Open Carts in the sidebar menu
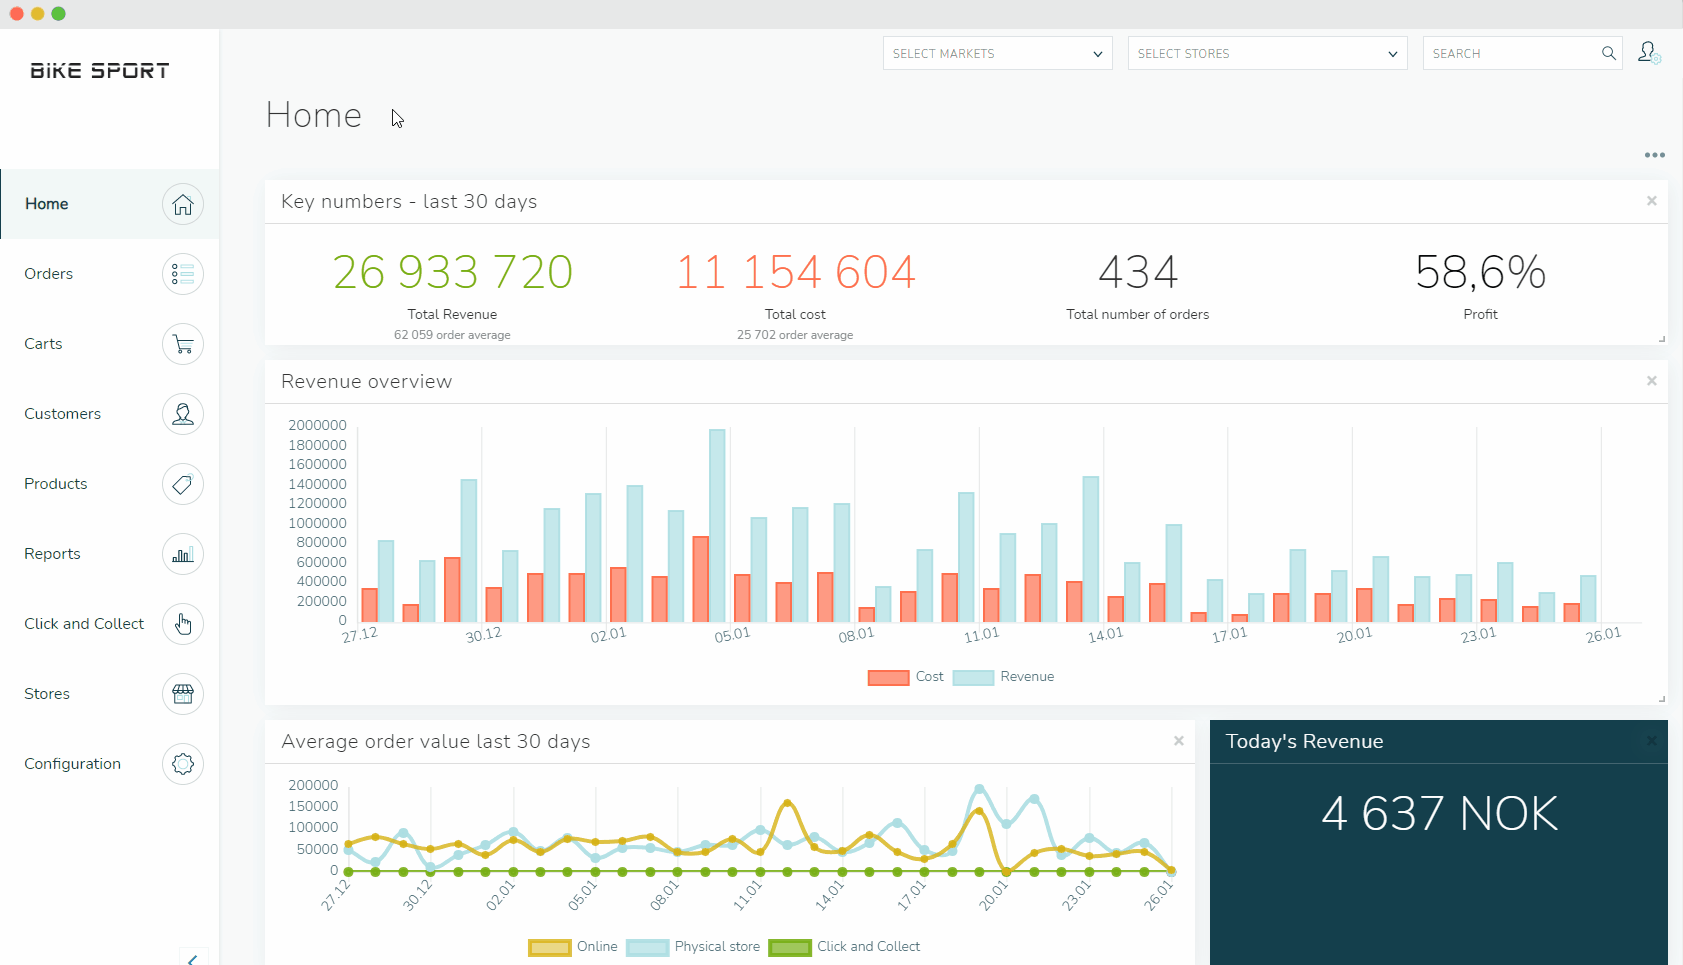Screen dimensions: 1683x965 [110, 344]
